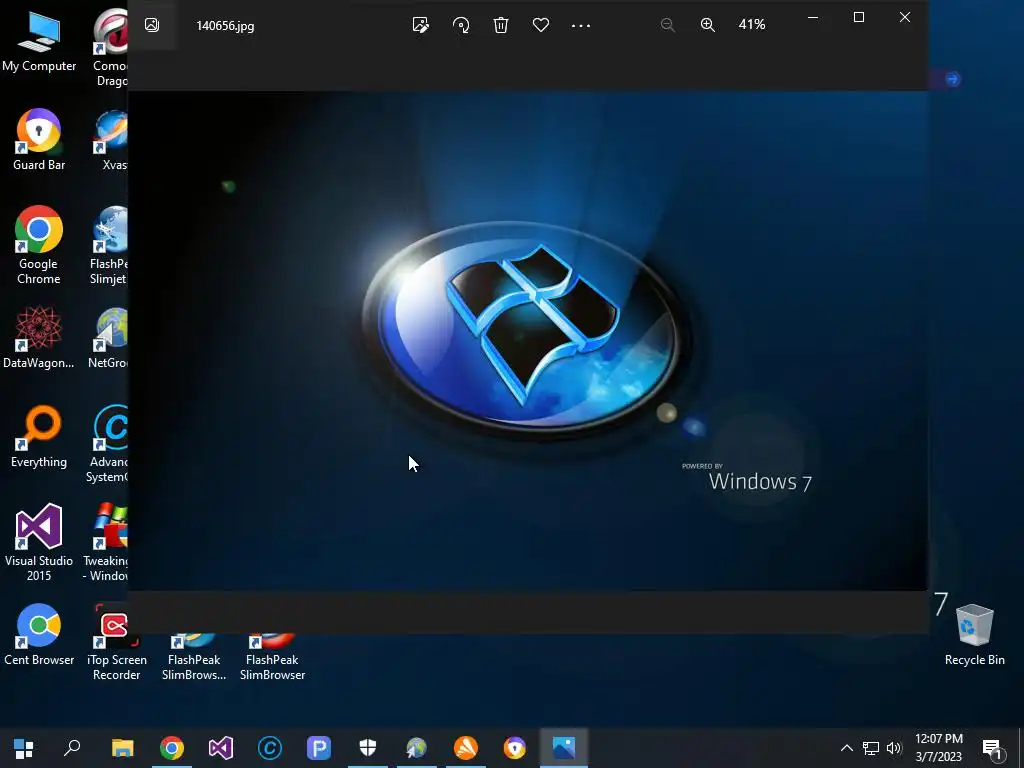The image size is (1024, 768).
Task: Open the orange app icon on taskbar
Action: [466, 748]
